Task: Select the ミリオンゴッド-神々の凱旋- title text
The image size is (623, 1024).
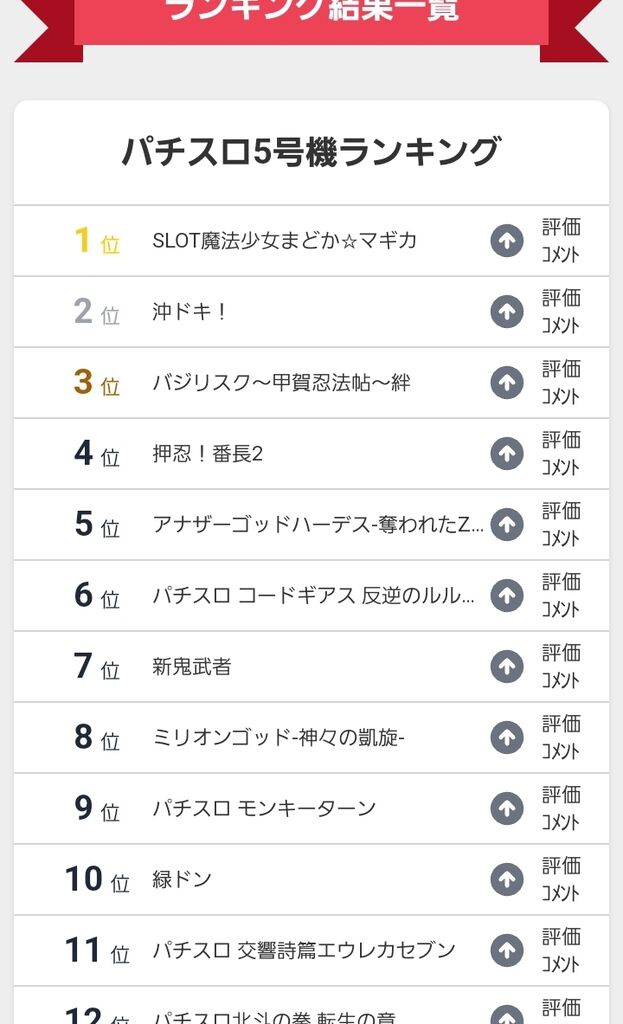Action: pyautogui.click(x=278, y=738)
